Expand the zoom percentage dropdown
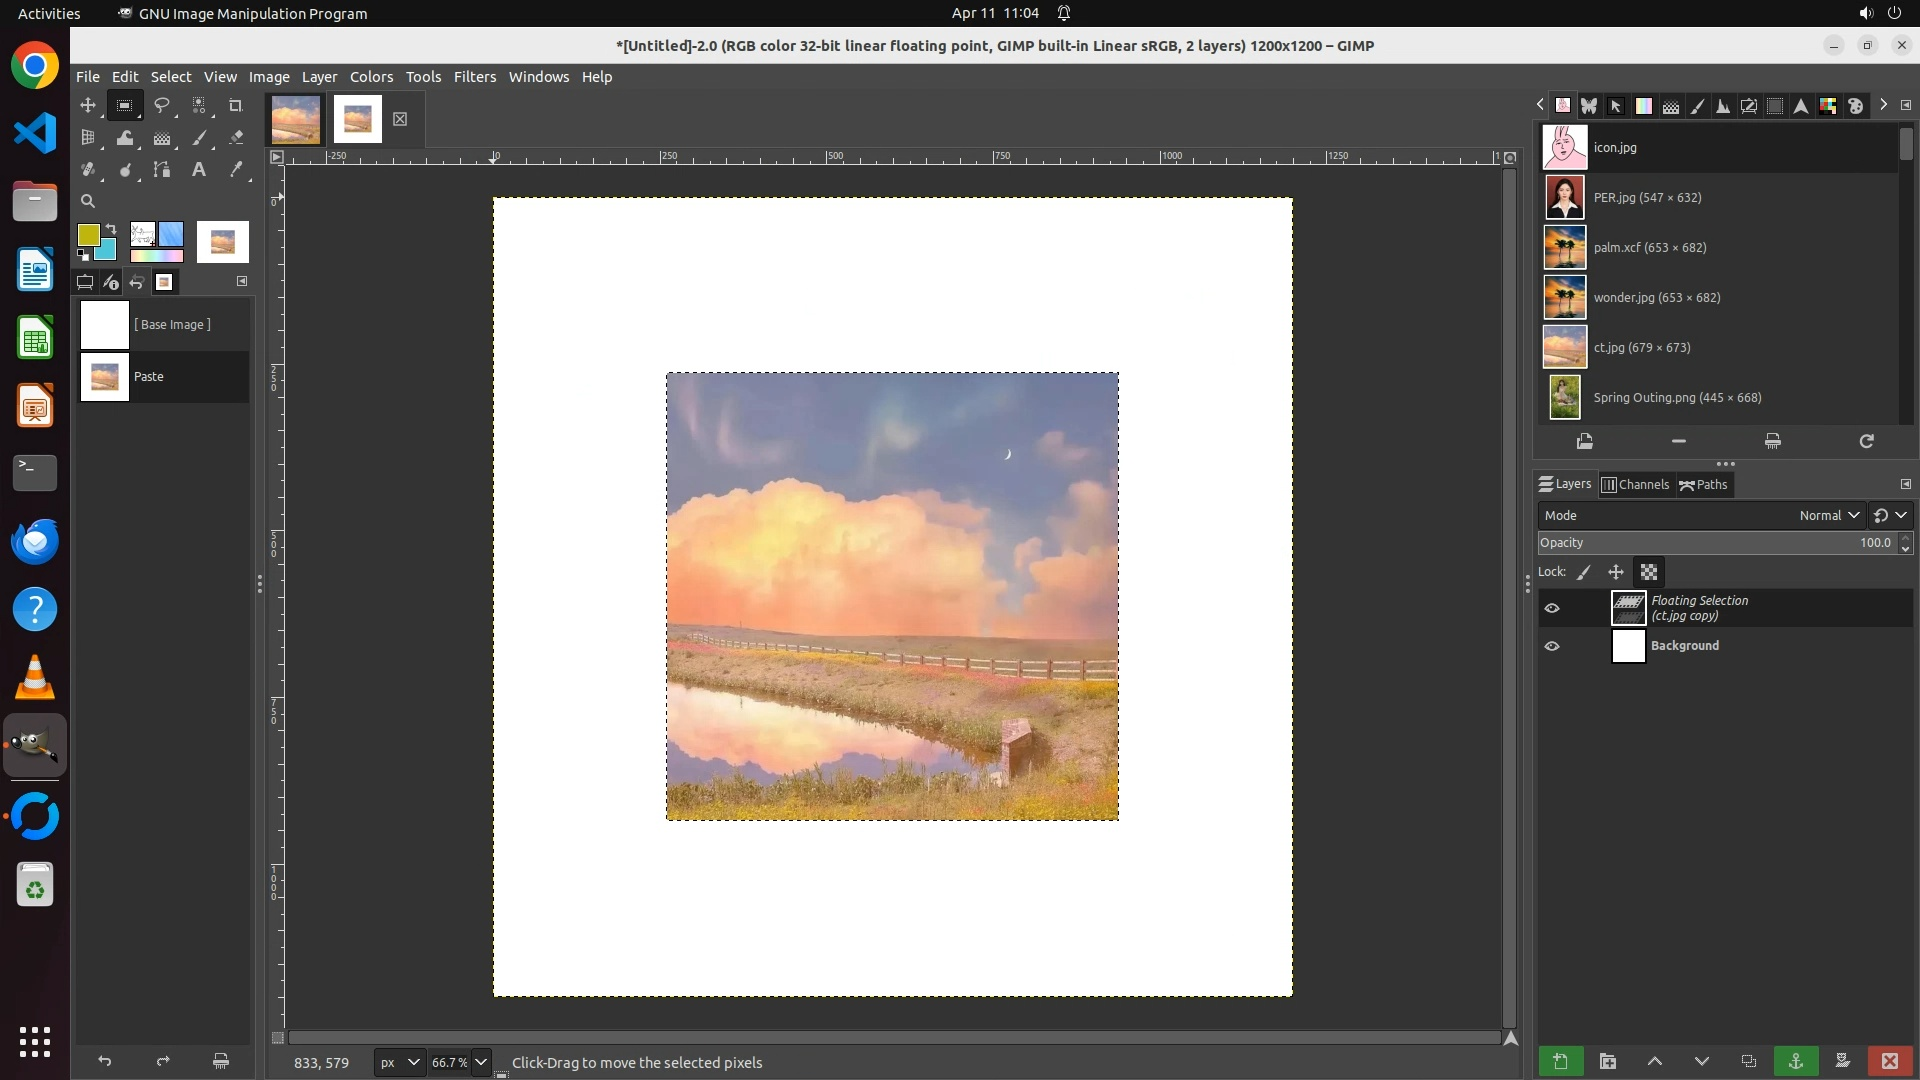This screenshot has height=1080, width=1920. pos(481,1062)
